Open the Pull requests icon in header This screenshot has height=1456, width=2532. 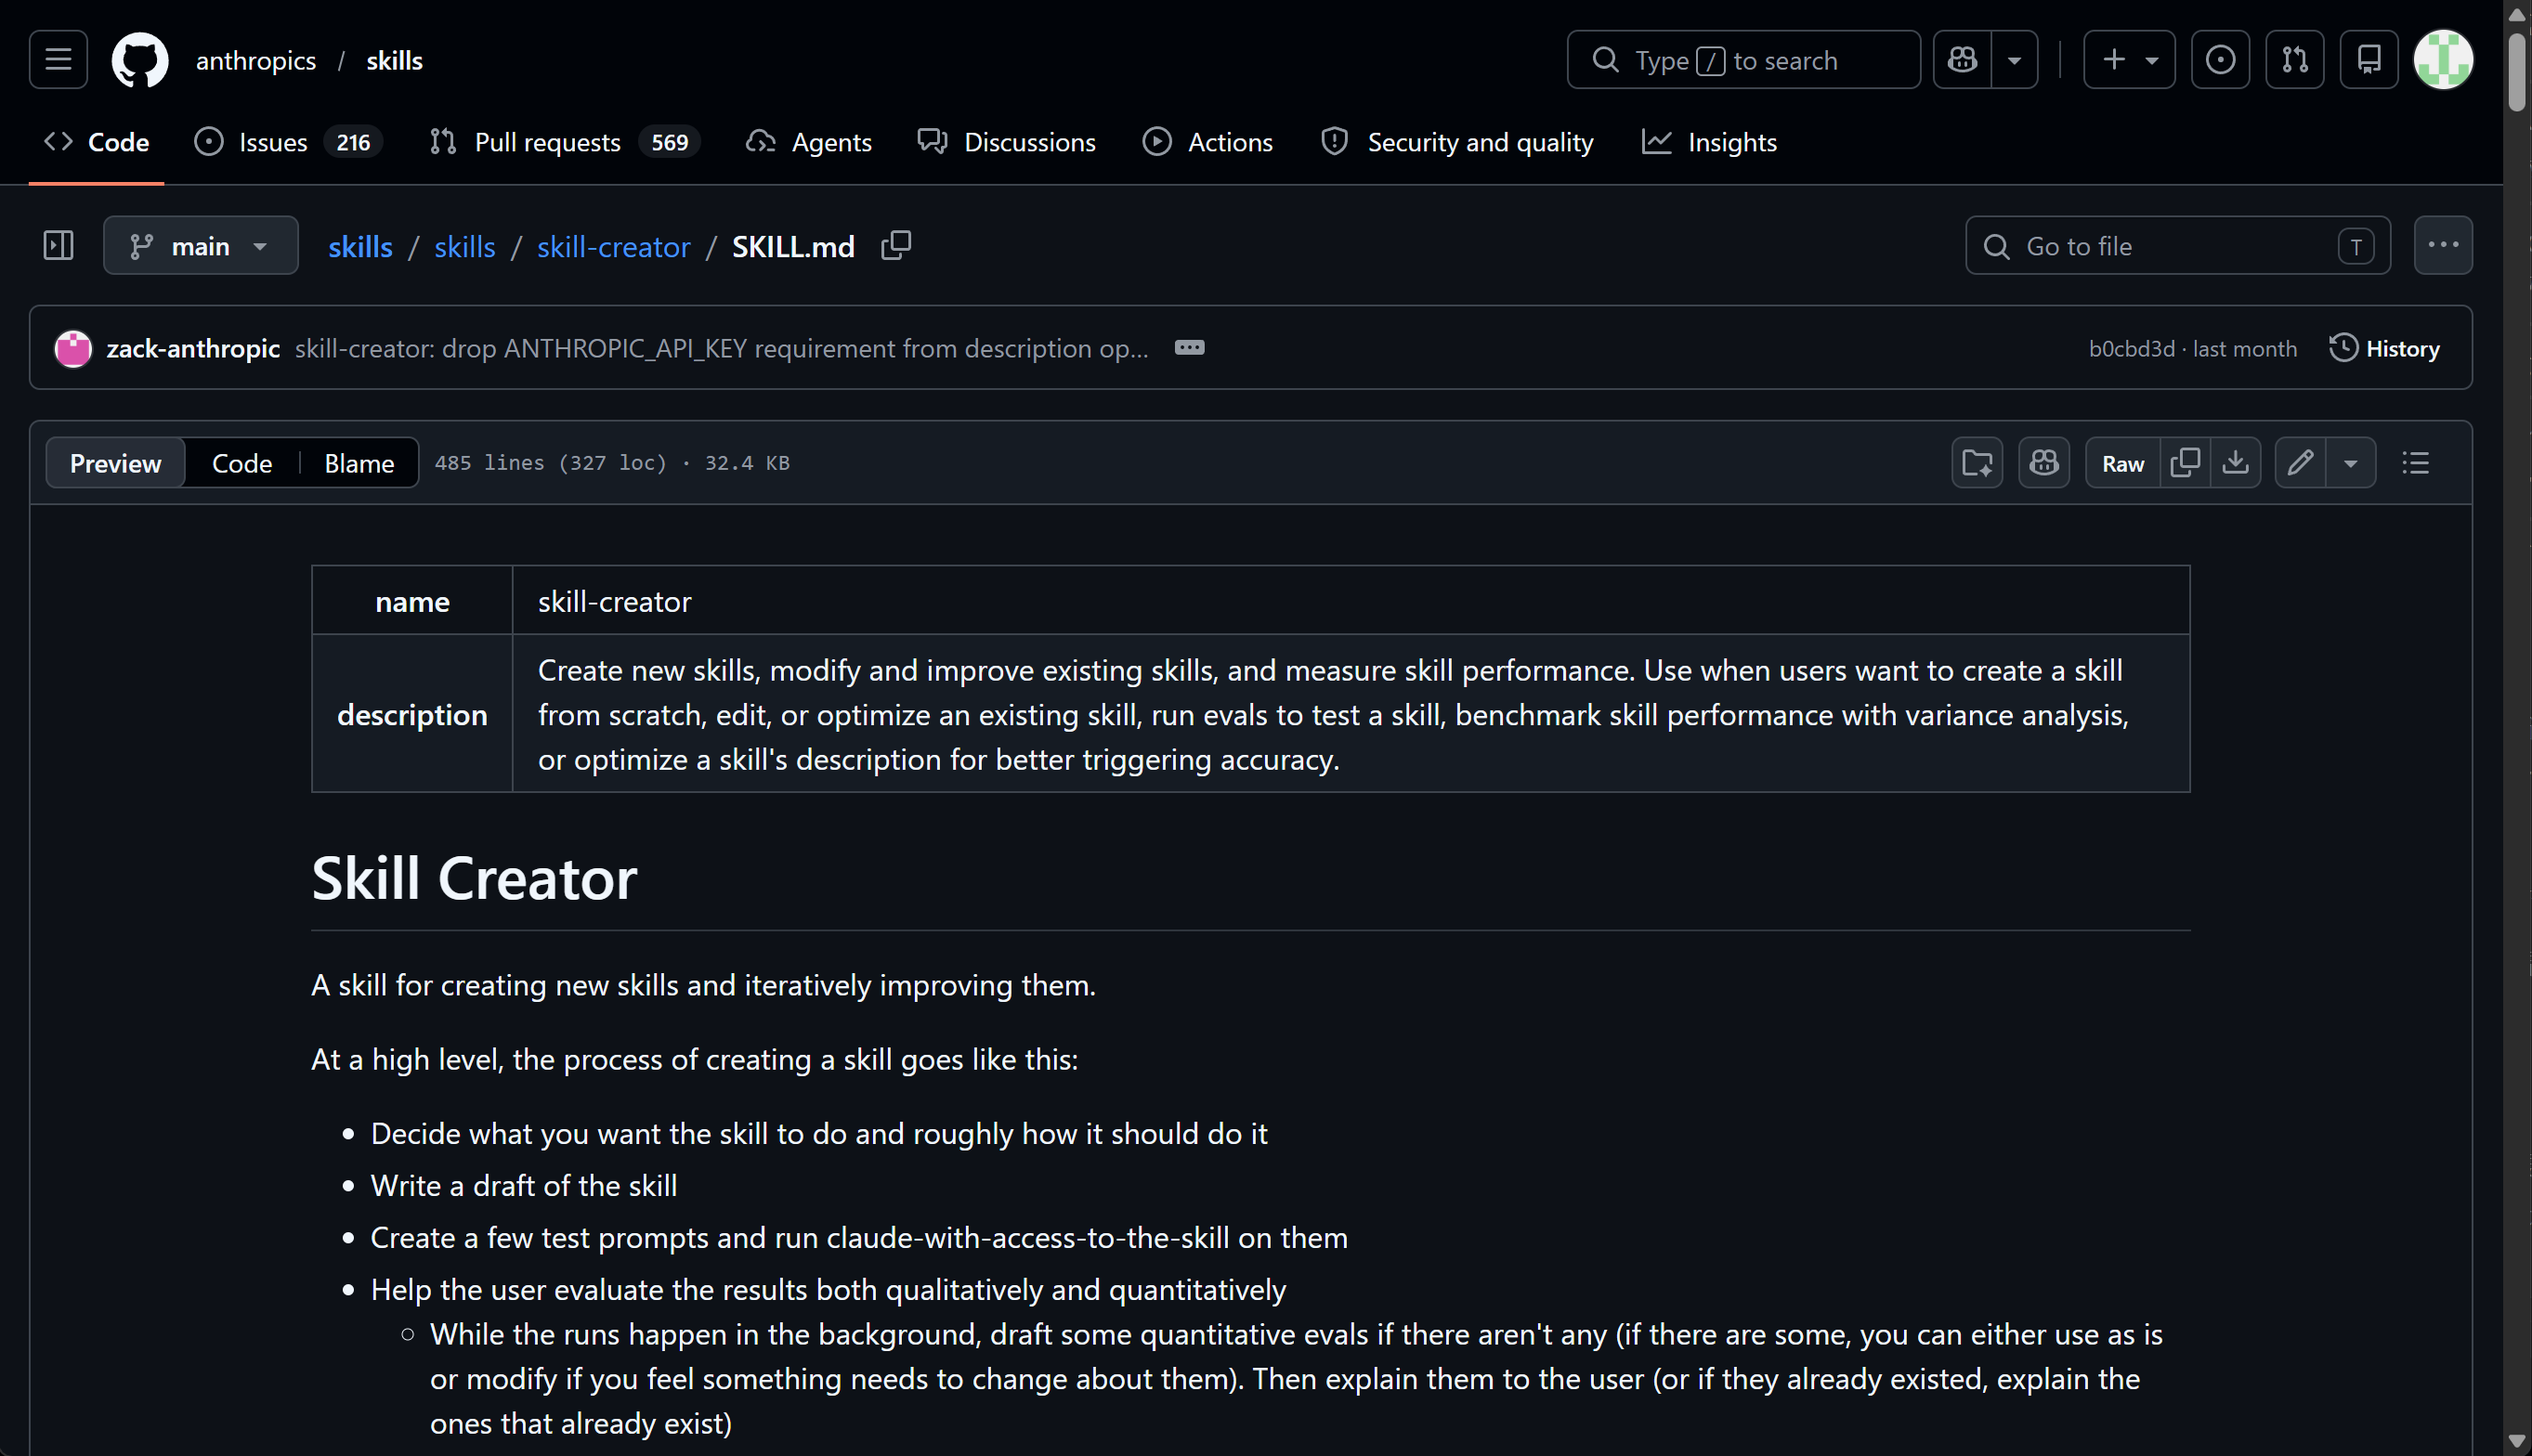click(2295, 60)
